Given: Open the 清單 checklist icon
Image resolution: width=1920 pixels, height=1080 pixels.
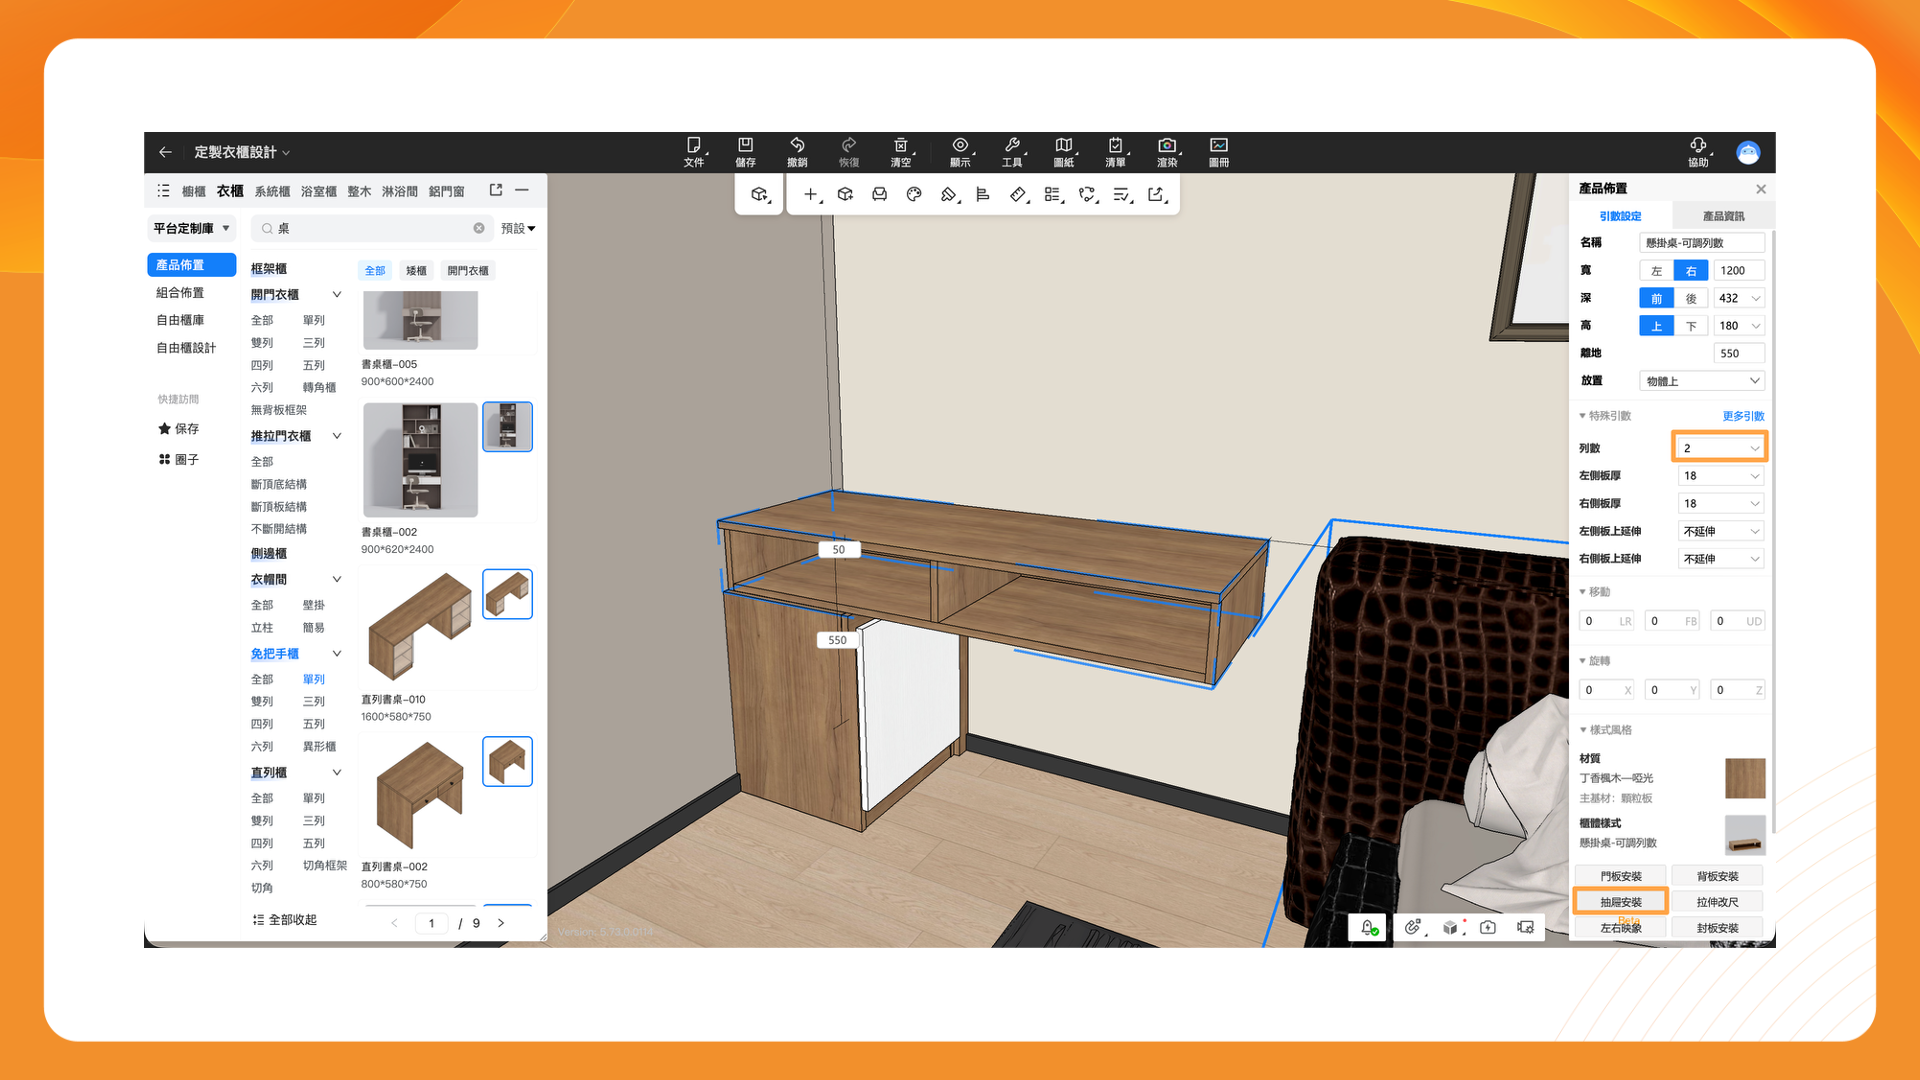Looking at the screenshot, I should [1115, 151].
